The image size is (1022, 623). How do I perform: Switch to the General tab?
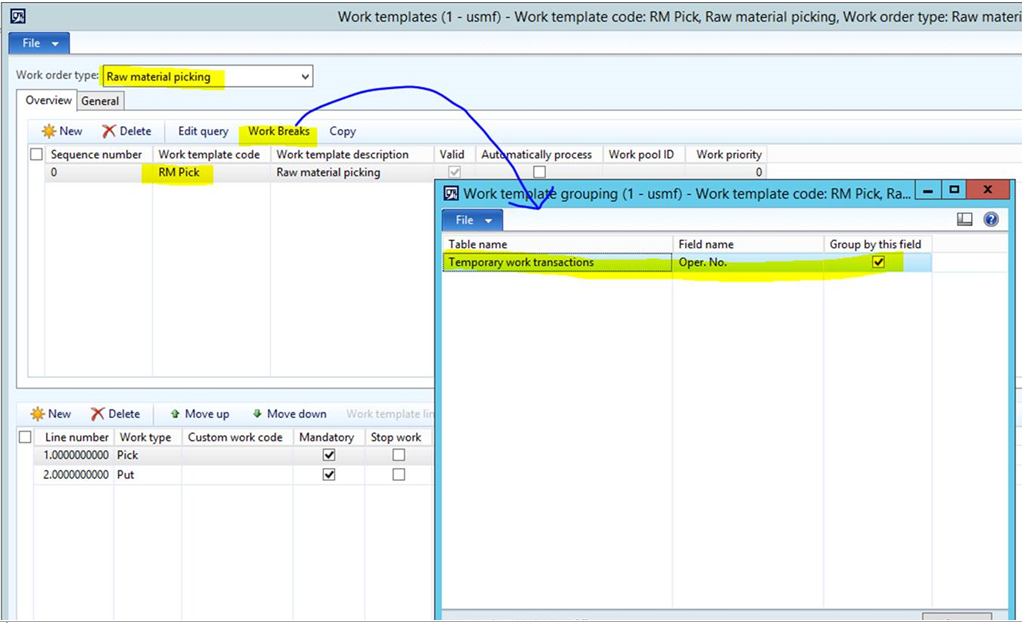pyautogui.click(x=100, y=100)
